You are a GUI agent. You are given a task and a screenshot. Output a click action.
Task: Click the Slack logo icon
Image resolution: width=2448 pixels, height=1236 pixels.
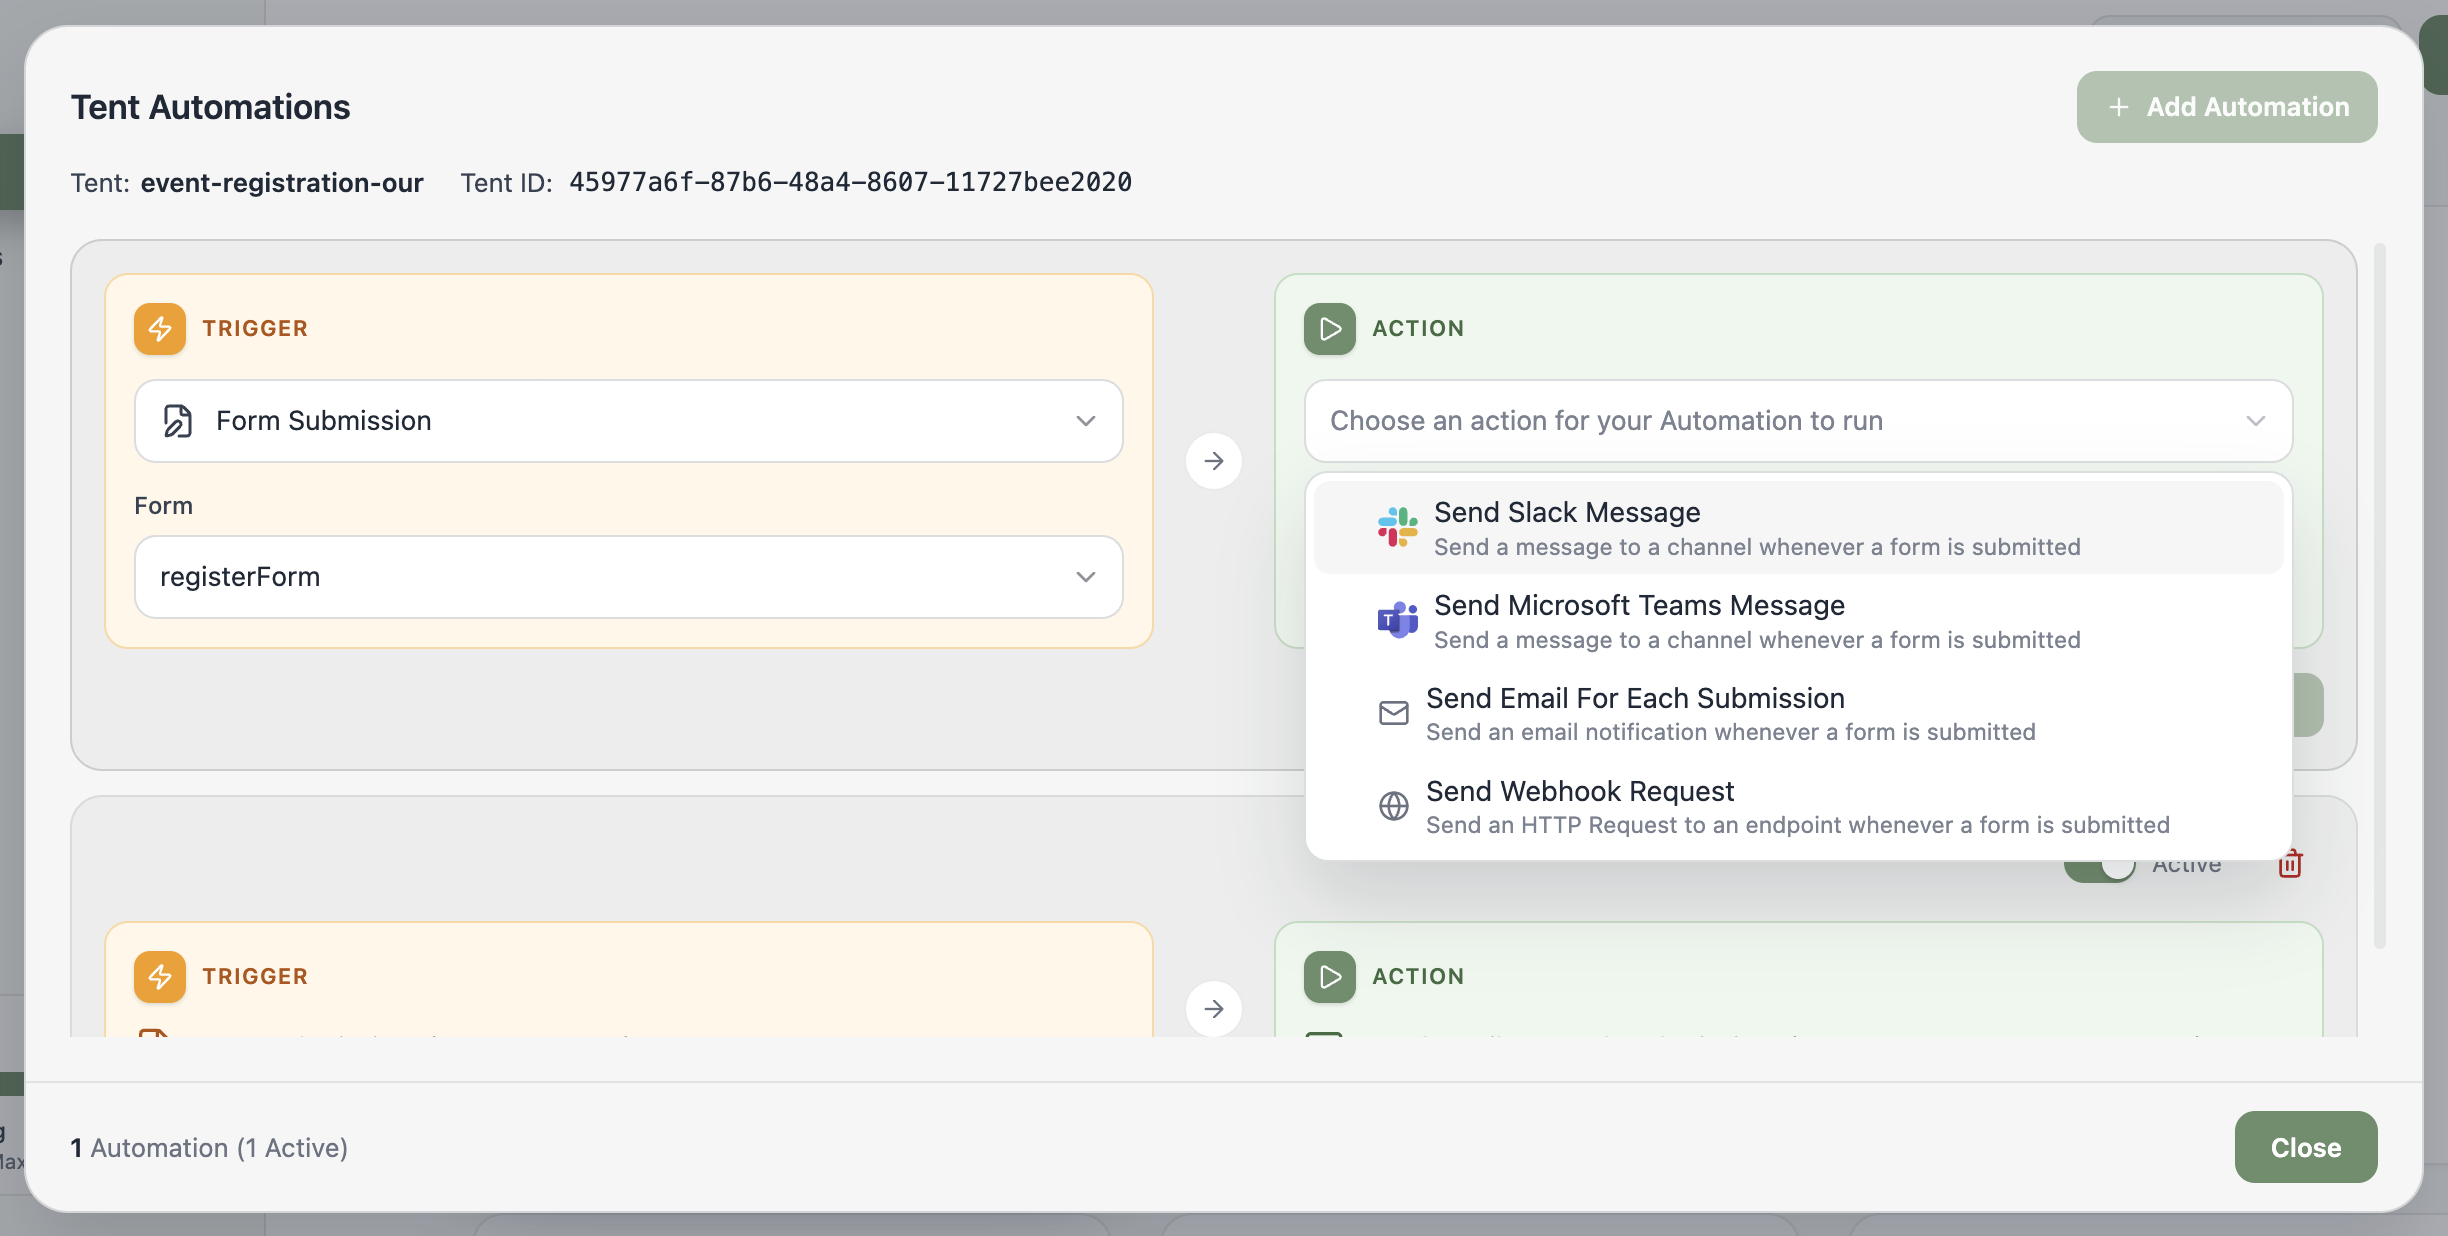click(x=1397, y=527)
